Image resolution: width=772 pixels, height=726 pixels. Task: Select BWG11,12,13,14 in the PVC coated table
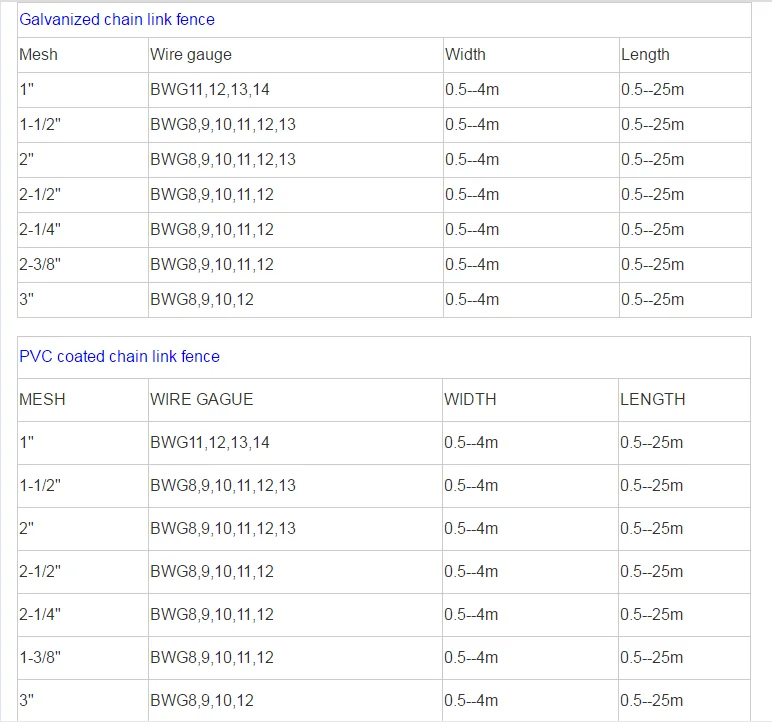(210, 442)
